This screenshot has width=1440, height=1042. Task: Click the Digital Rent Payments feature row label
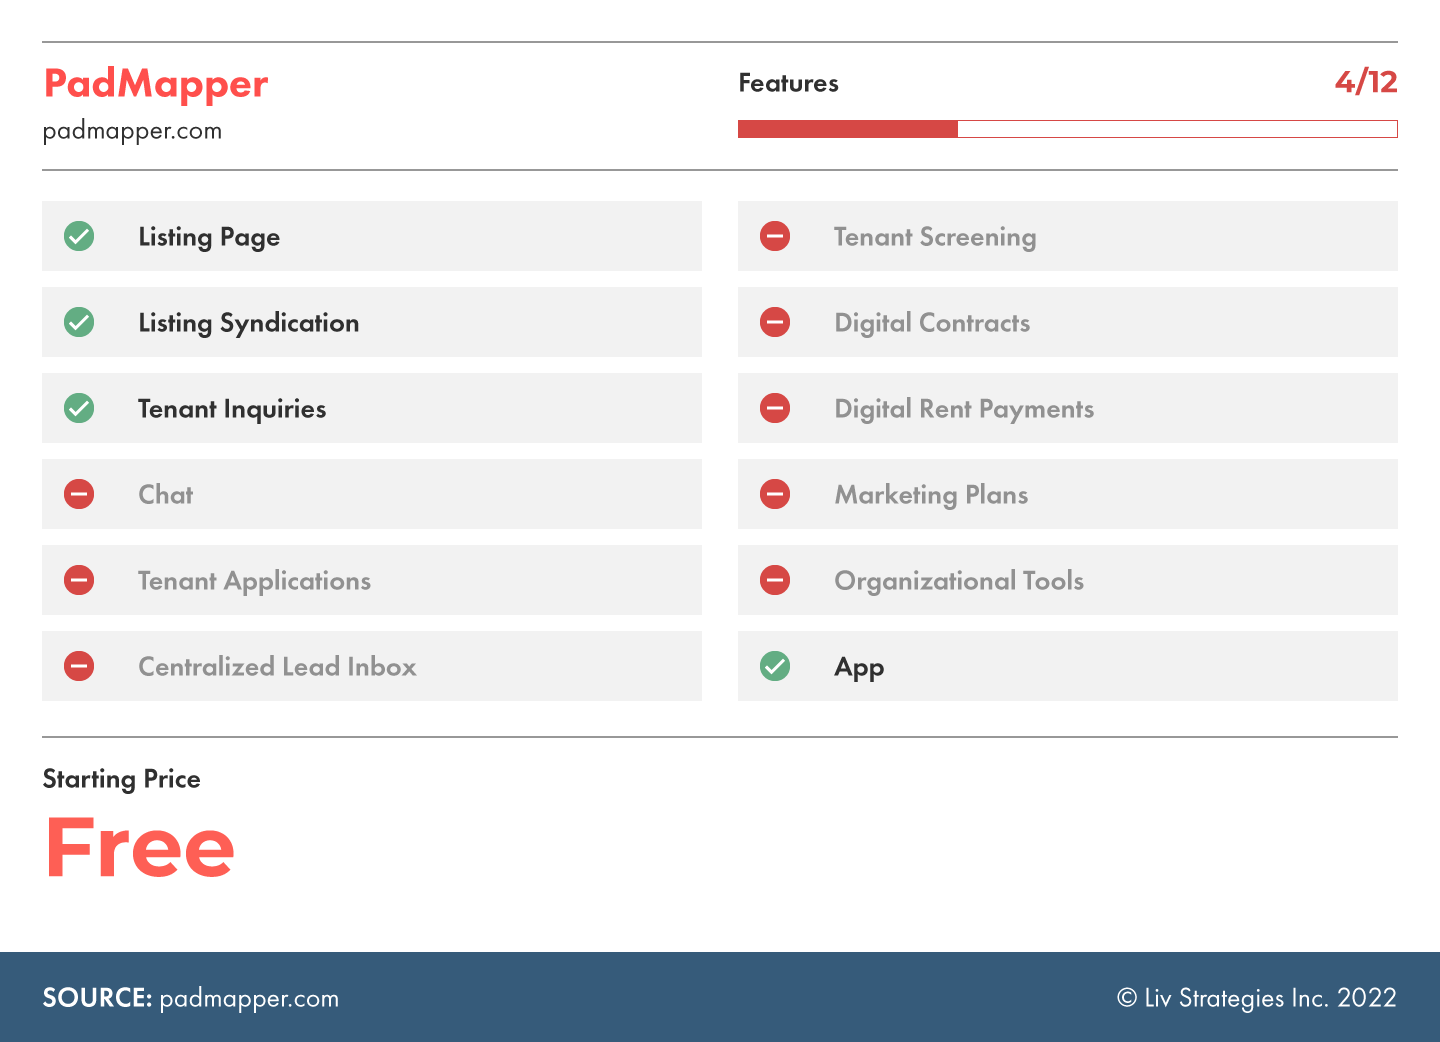coord(964,409)
